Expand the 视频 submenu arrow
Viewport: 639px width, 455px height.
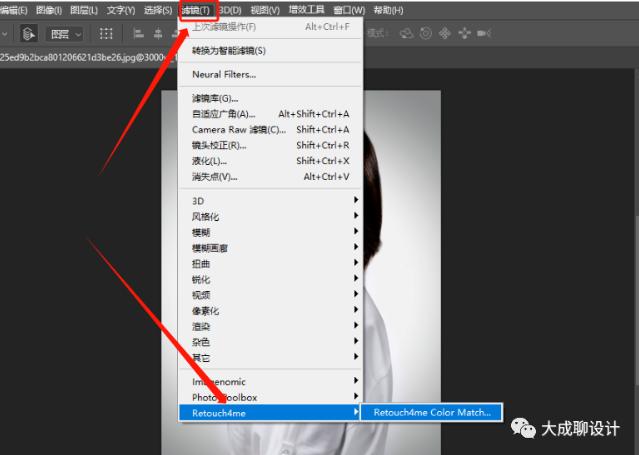tap(356, 294)
